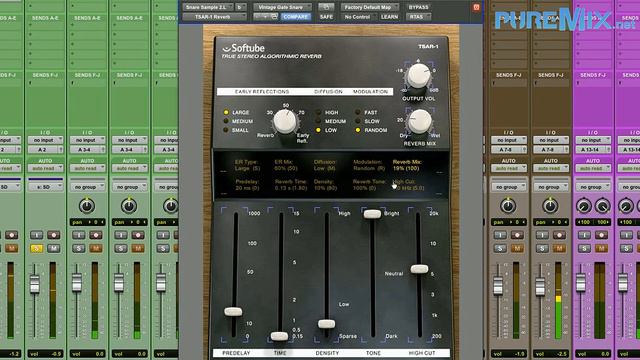Viewport: 640px width, 360px height.
Task: Mute the A 2 output channel
Action: coord(53,248)
